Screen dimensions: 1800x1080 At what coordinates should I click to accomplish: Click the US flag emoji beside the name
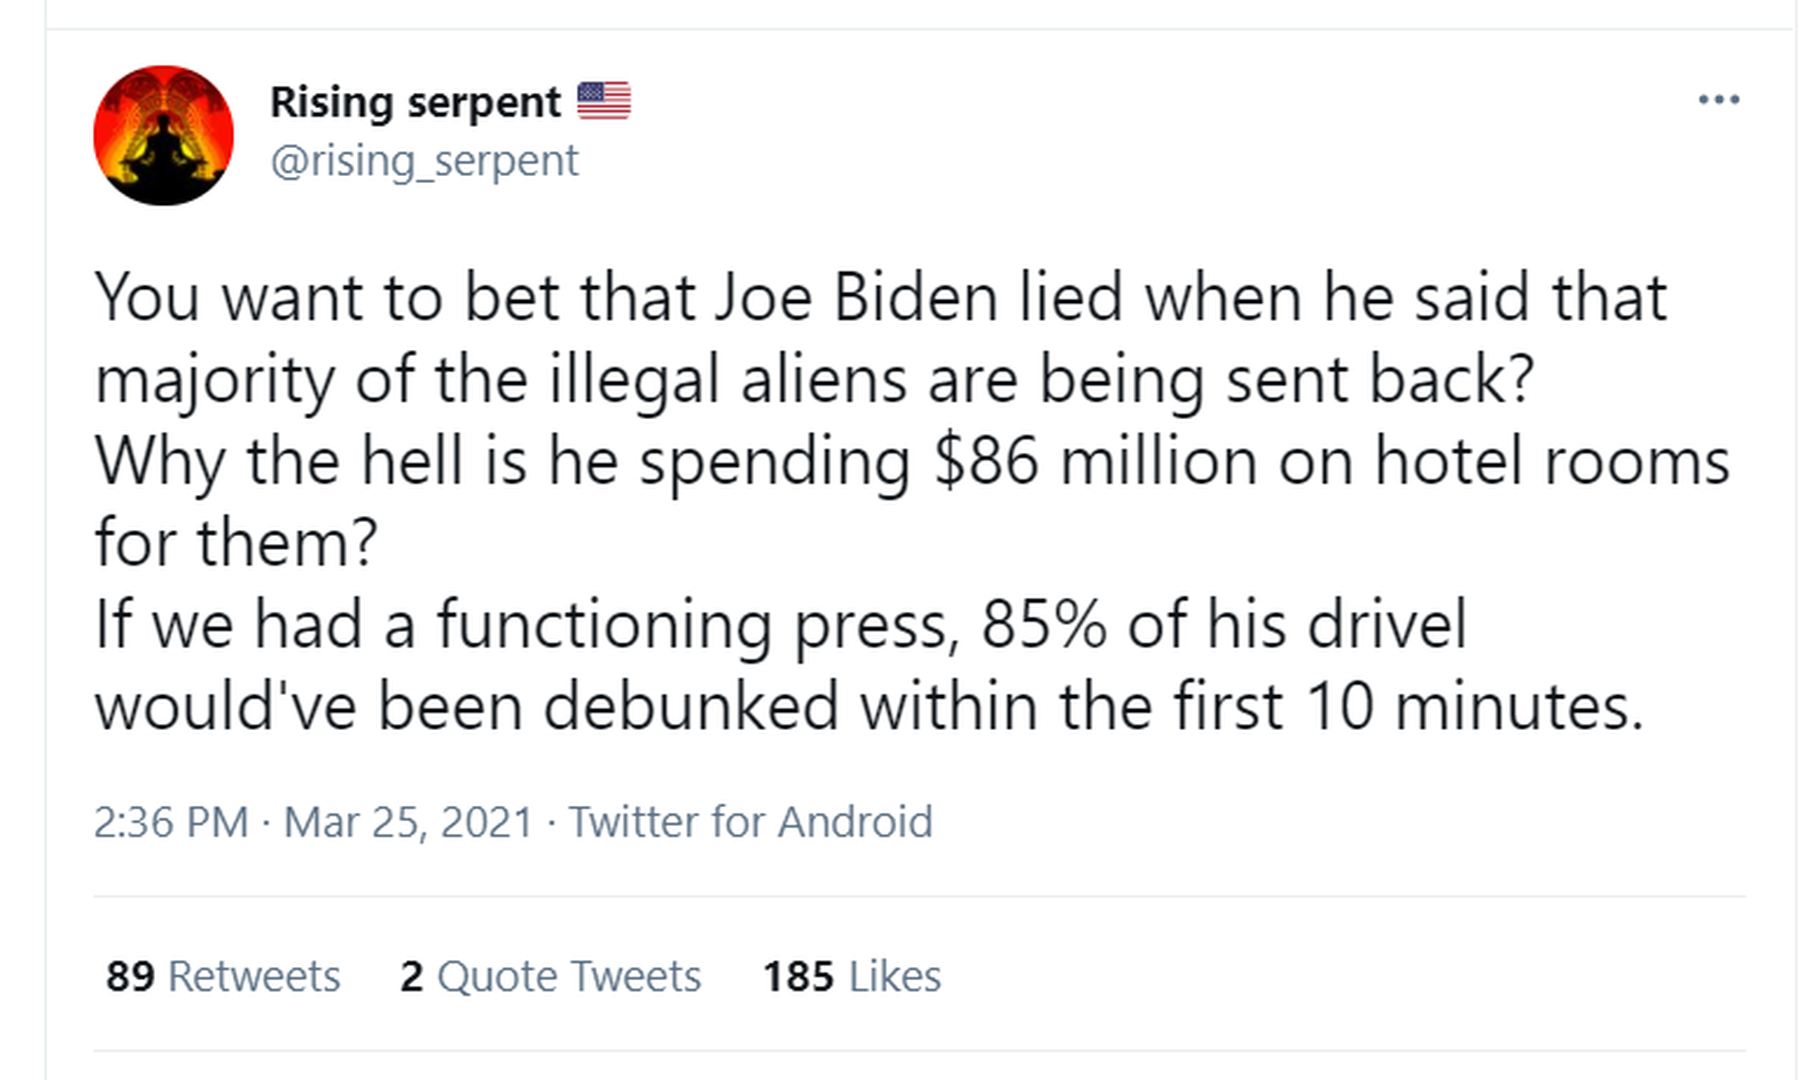[x=604, y=100]
